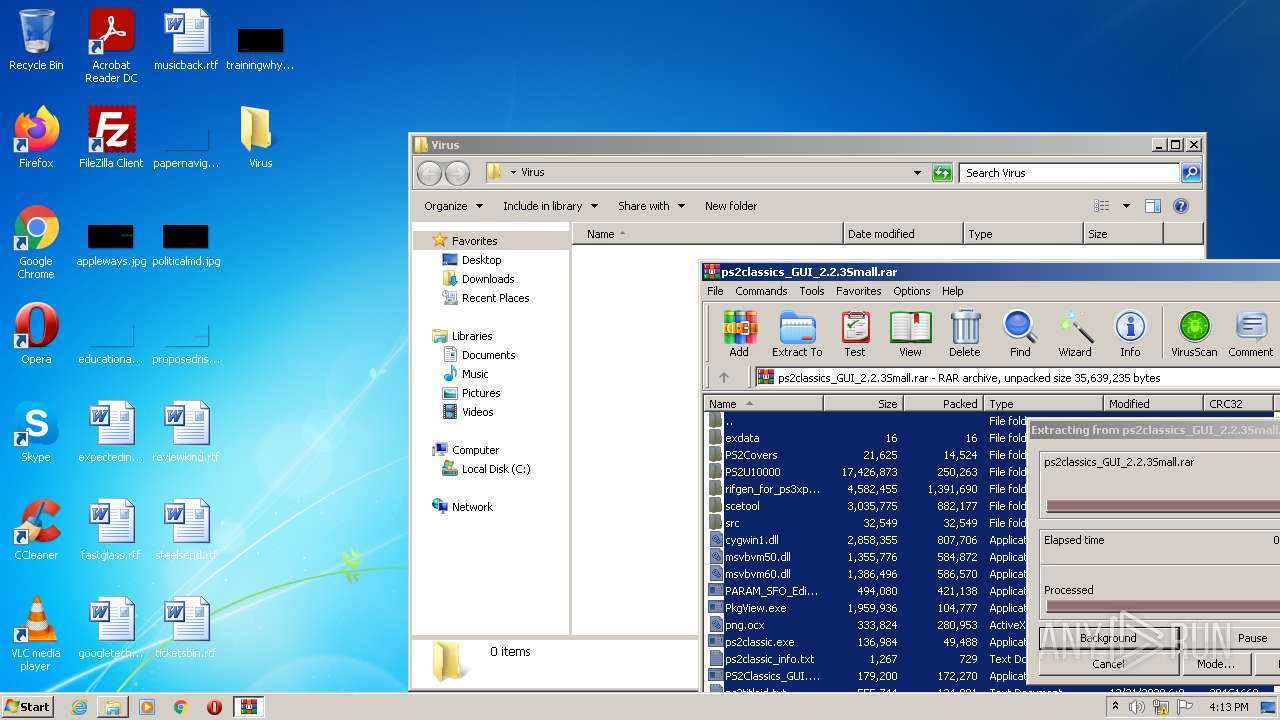Image resolution: width=1280 pixels, height=720 pixels.
Task: Expand the Share with dropdown
Action: pyautogui.click(x=651, y=206)
